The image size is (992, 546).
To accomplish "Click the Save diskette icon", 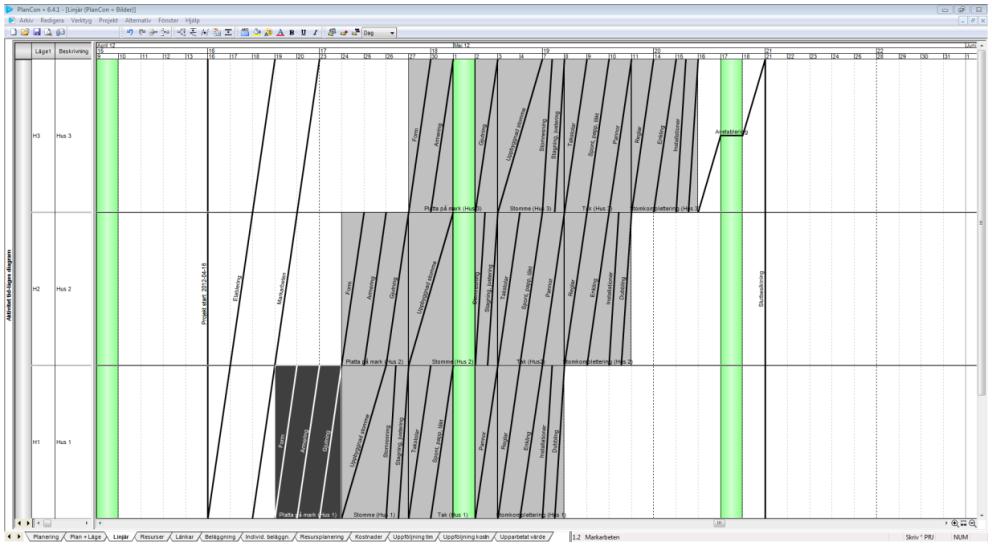I will pos(37,32).
